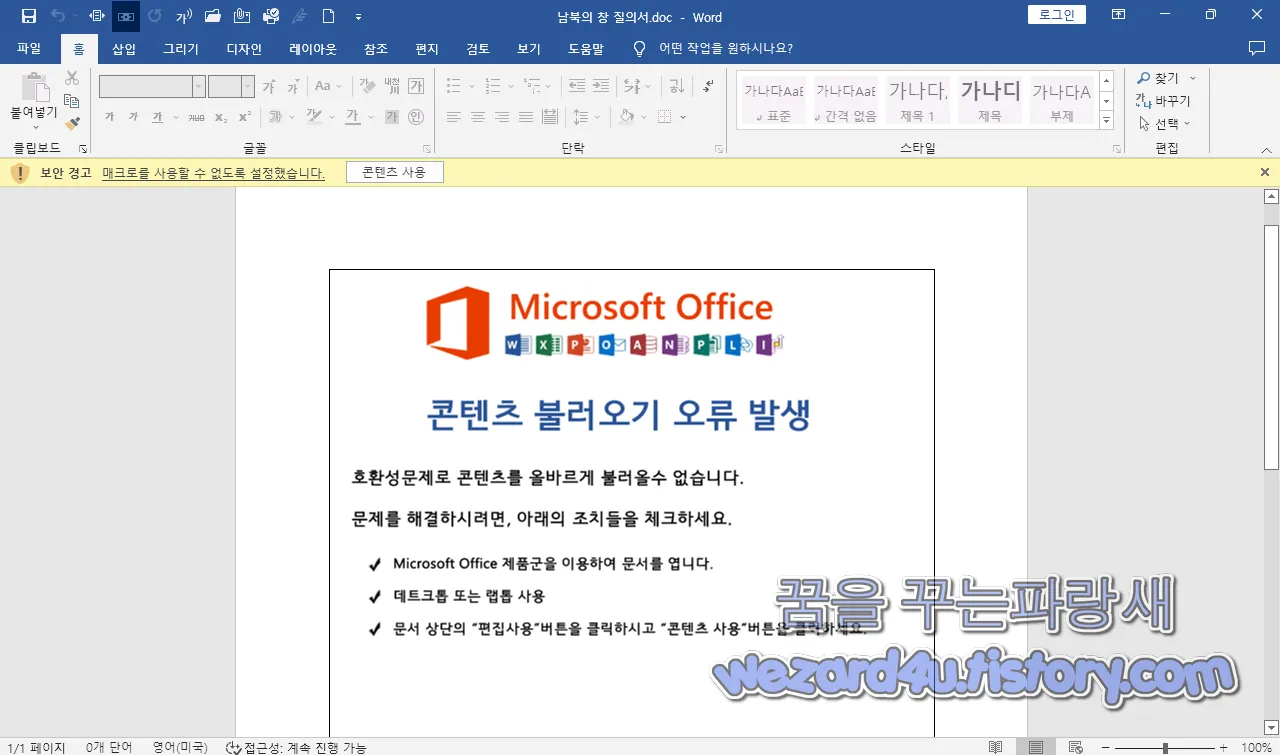Open the Select (선택) dropdown
Viewport: 1280px width, 755px height.
(x=1166, y=124)
